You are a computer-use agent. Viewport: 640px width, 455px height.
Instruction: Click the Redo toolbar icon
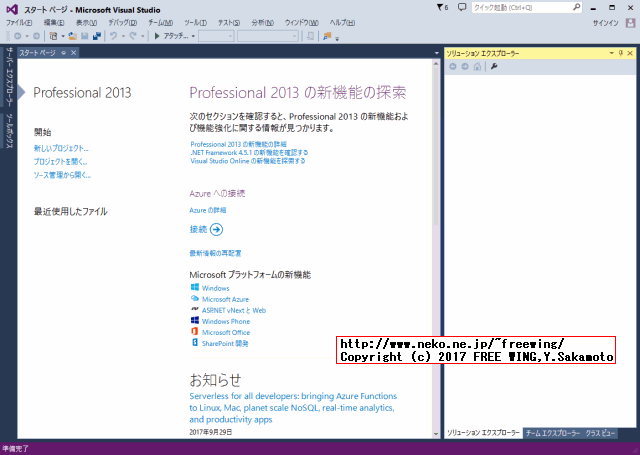[133, 36]
